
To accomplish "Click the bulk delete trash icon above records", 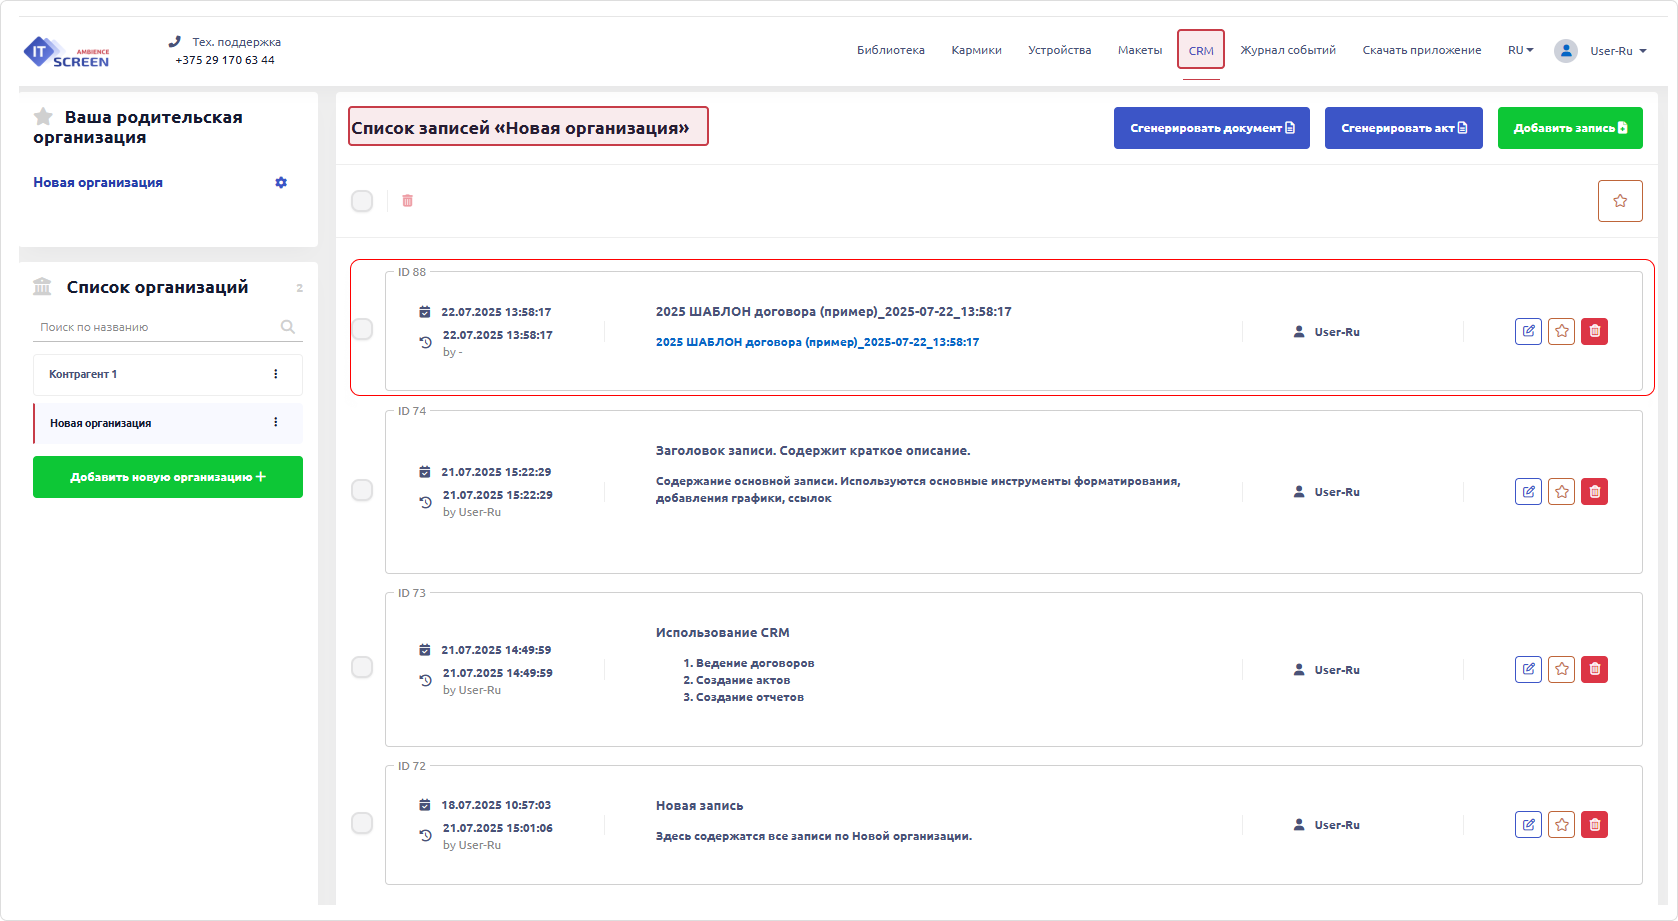I will tap(408, 201).
